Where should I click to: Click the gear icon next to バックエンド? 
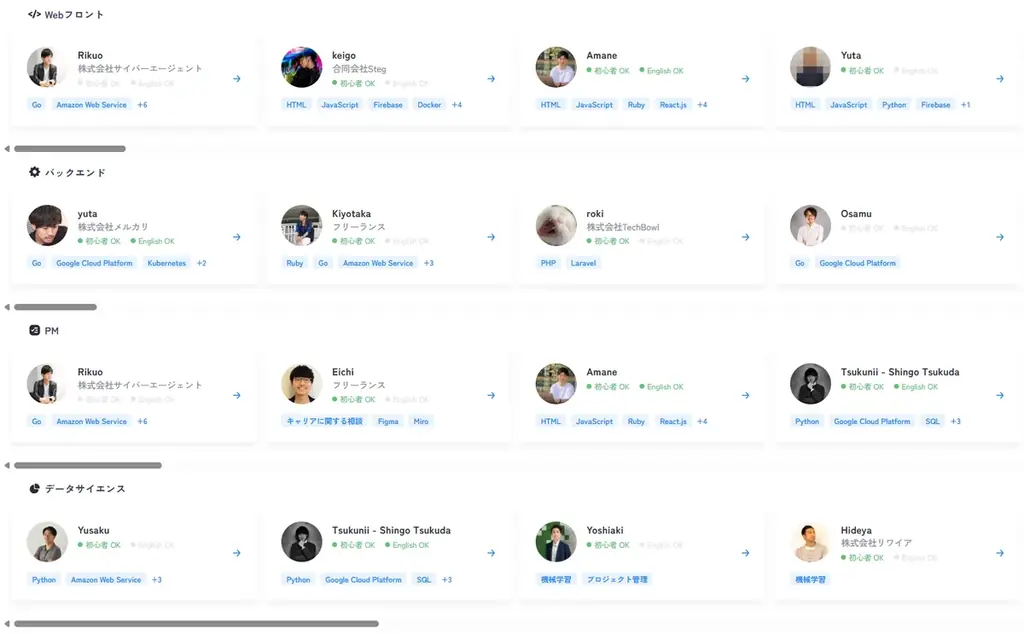coord(34,172)
